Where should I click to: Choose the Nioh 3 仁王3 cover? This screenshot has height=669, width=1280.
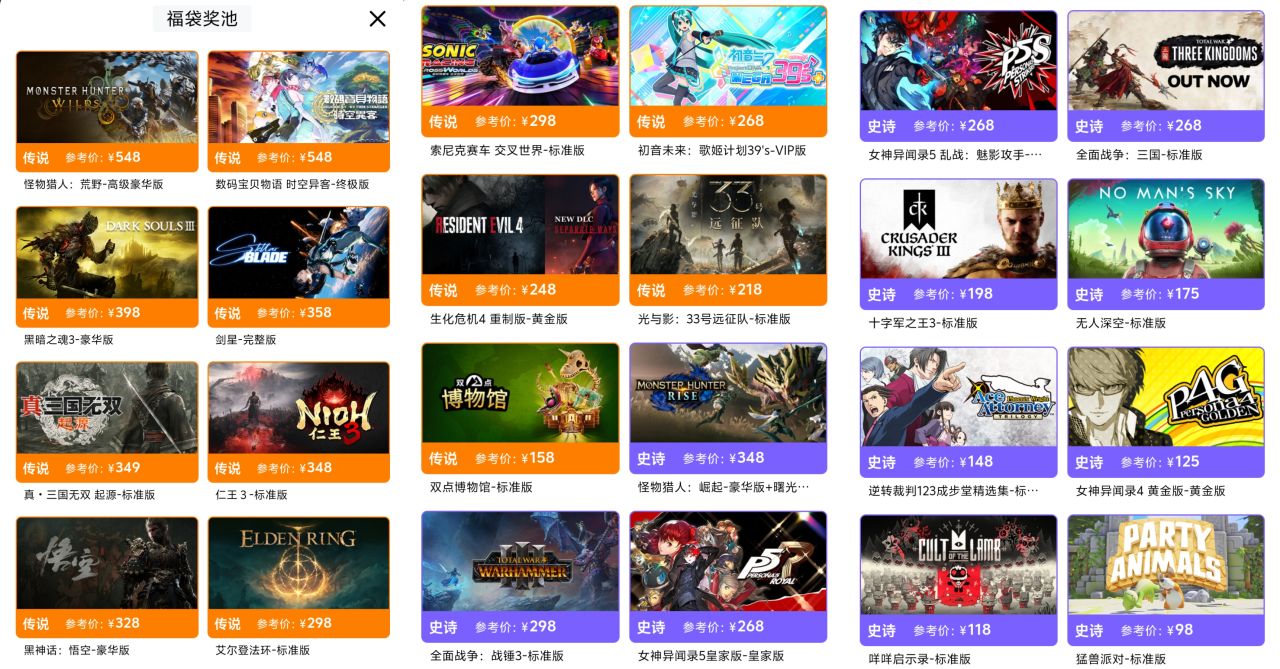(x=299, y=407)
